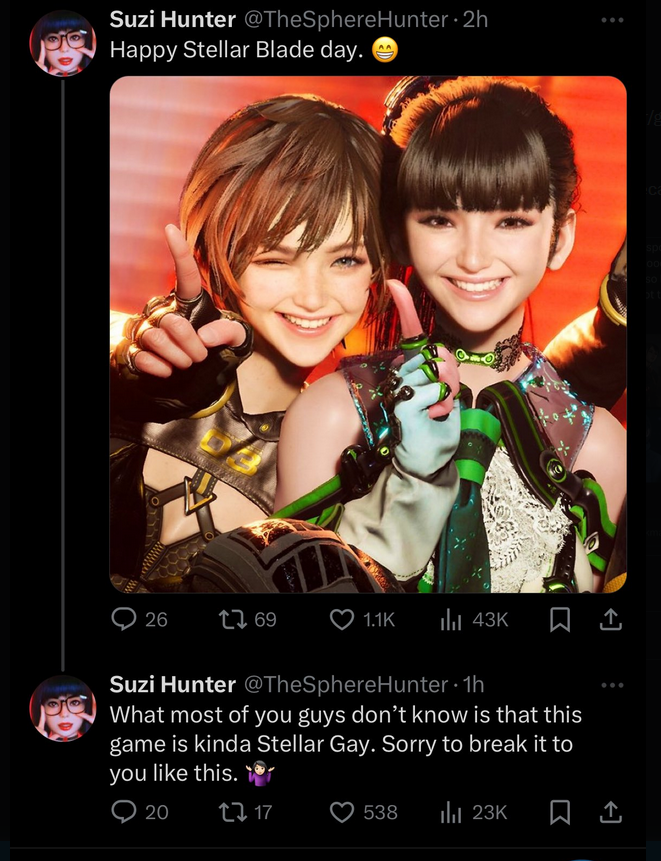The height and width of the screenshot is (861, 661).
Task: View analytics showing 43K views
Action: tap(474, 620)
